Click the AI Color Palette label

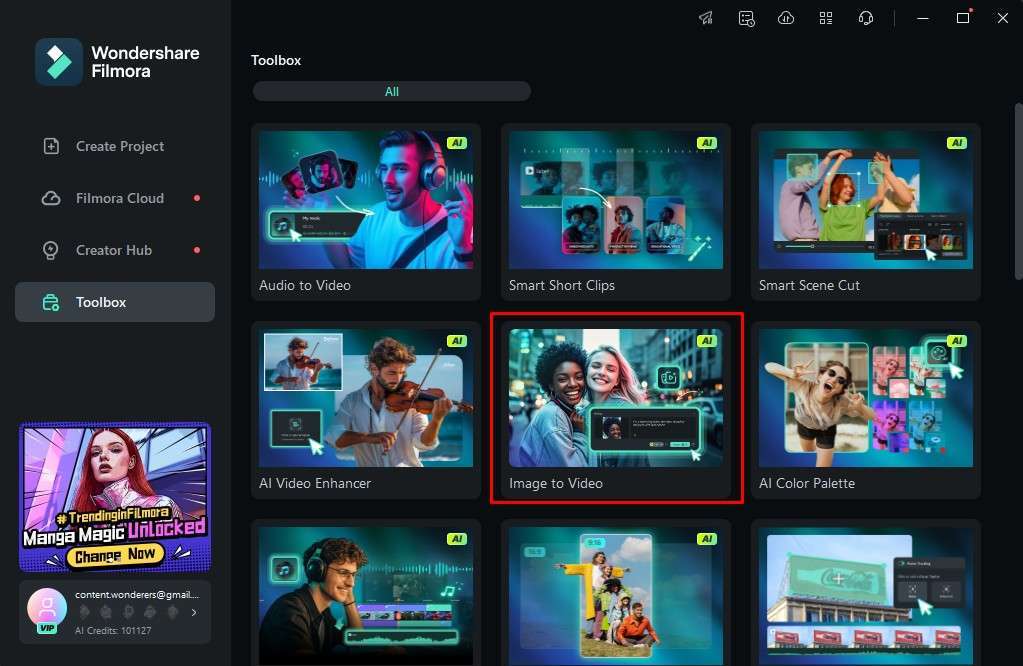tap(806, 483)
